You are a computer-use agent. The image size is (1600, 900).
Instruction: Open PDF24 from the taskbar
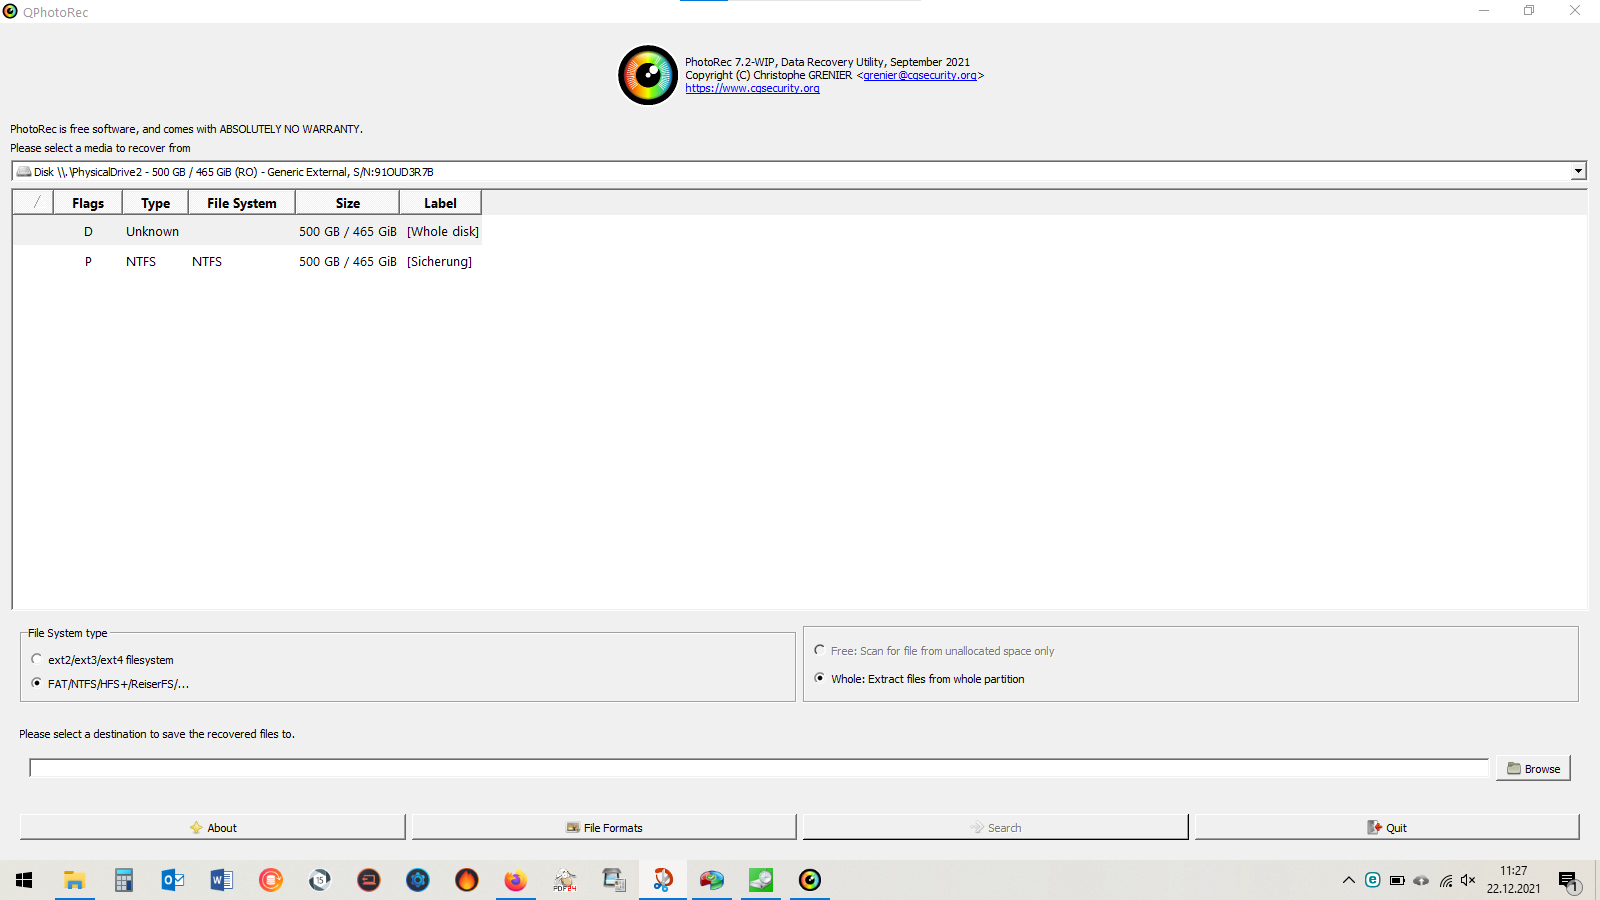click(x=564, y=880)
